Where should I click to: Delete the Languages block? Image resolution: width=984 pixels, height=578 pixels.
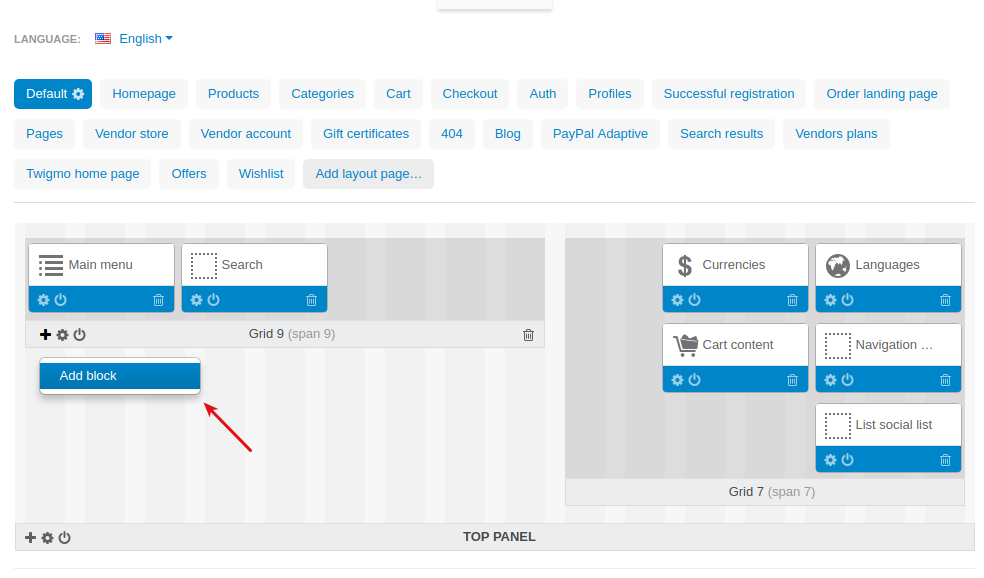click(x=946, y=300)
